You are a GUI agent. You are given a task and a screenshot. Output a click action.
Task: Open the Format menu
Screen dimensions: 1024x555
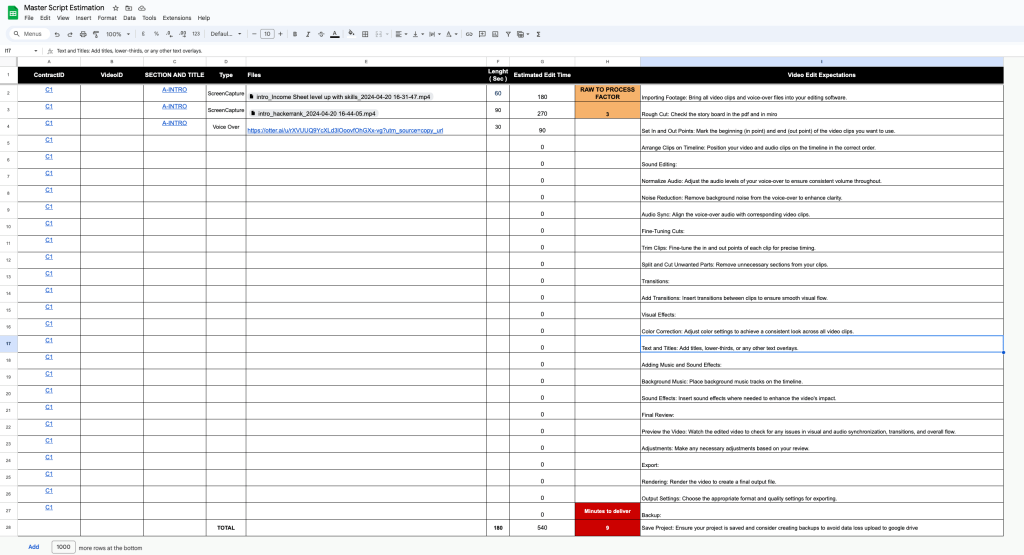coord(107,18)
